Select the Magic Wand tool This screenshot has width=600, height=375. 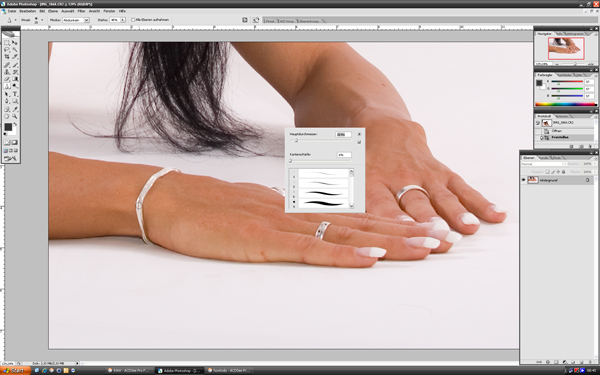pyautogui.click(x=15, y=49)
